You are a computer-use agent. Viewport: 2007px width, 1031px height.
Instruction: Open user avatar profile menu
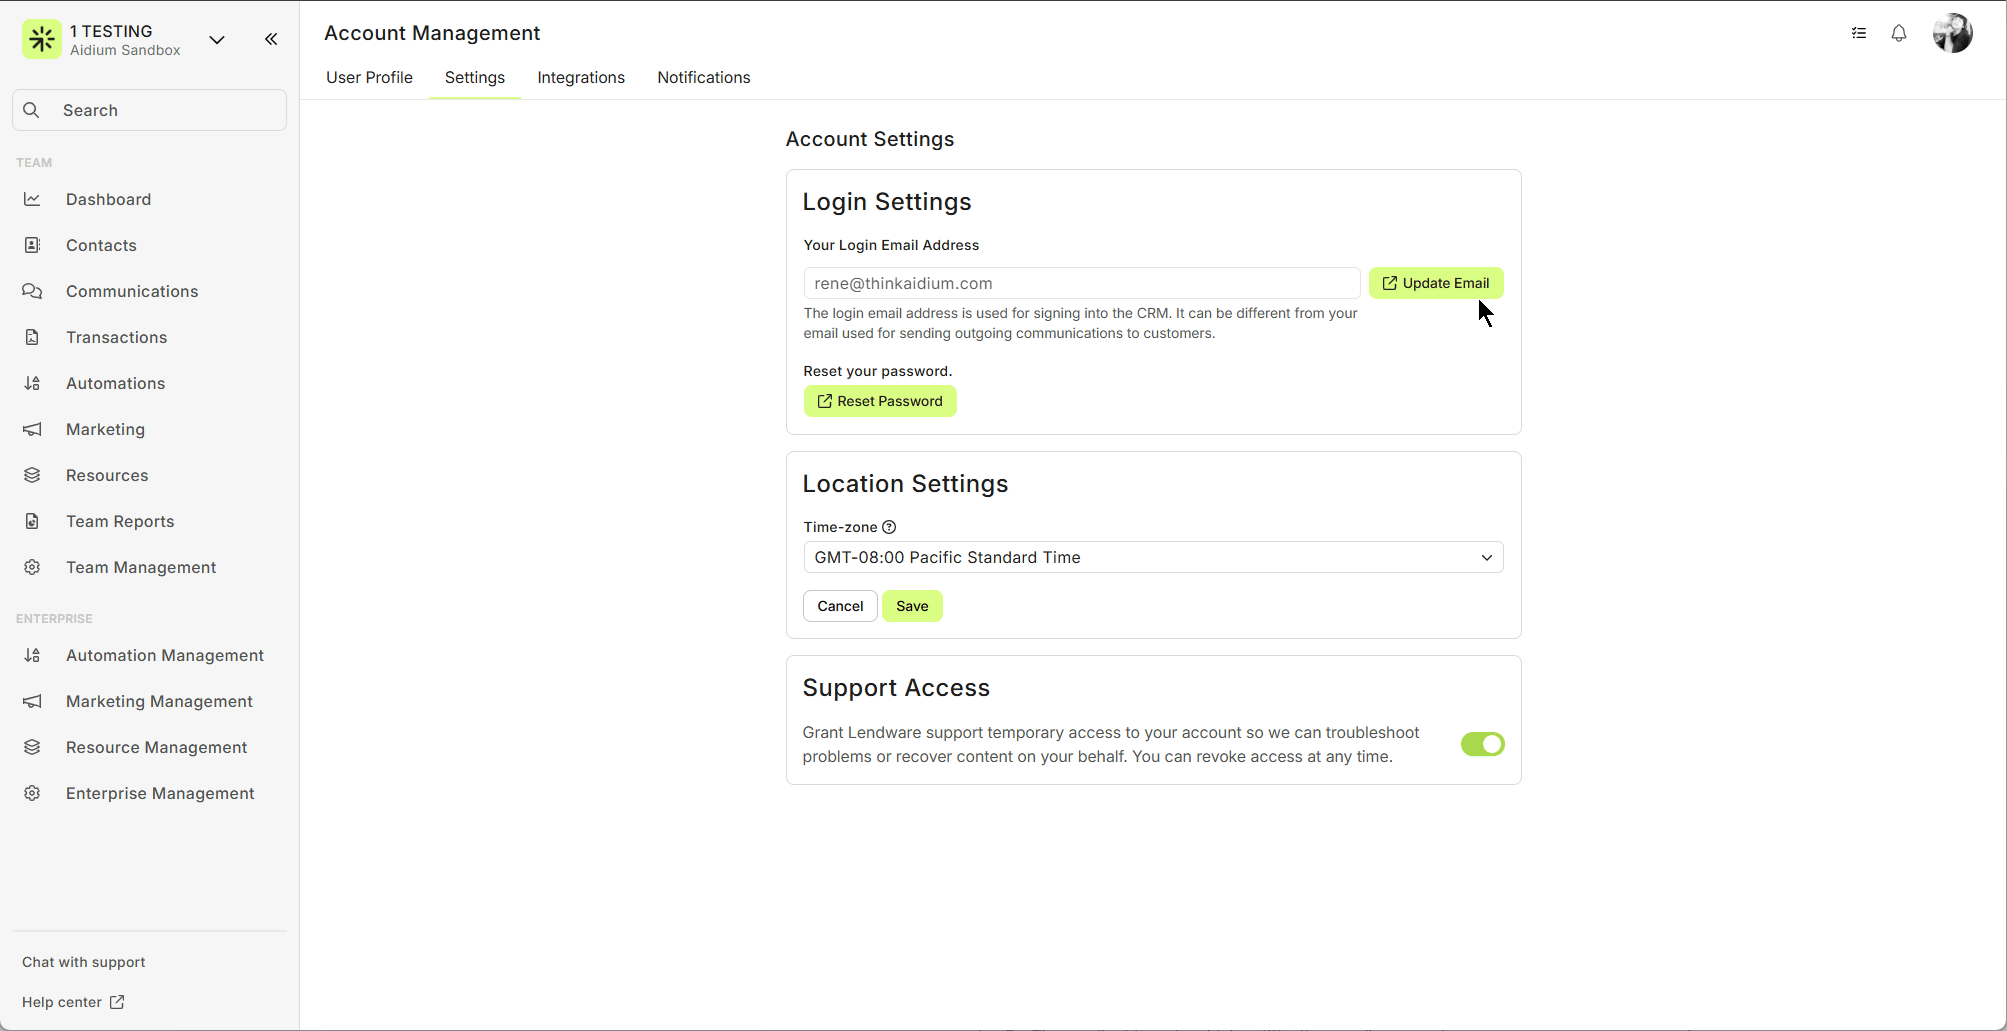click(1951, 34)
